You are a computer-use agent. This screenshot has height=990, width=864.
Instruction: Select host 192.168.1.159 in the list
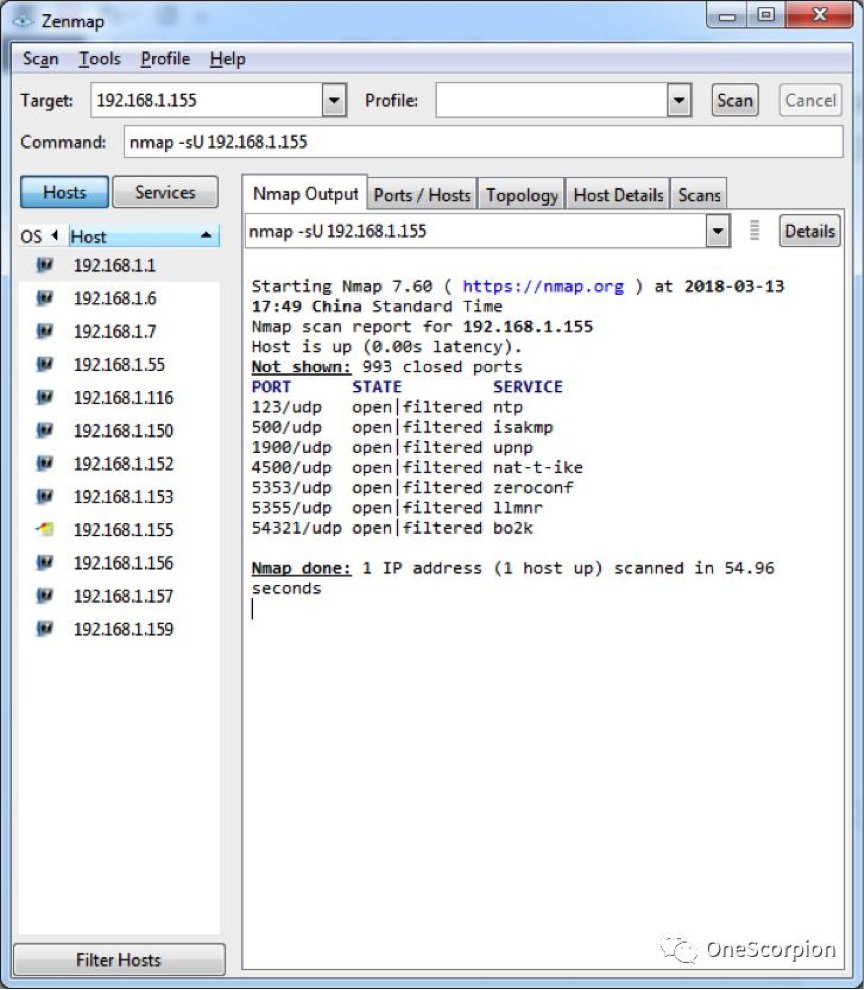[119, 629]
